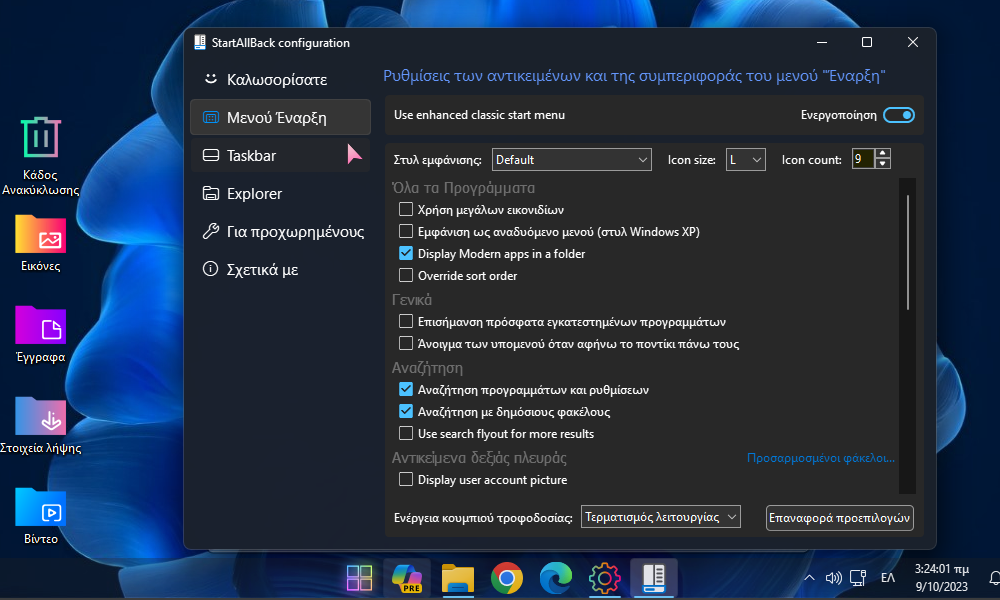
Task: Switch to the Taskbar settings section
Action: pyautogui.click(x=280, y=156)
